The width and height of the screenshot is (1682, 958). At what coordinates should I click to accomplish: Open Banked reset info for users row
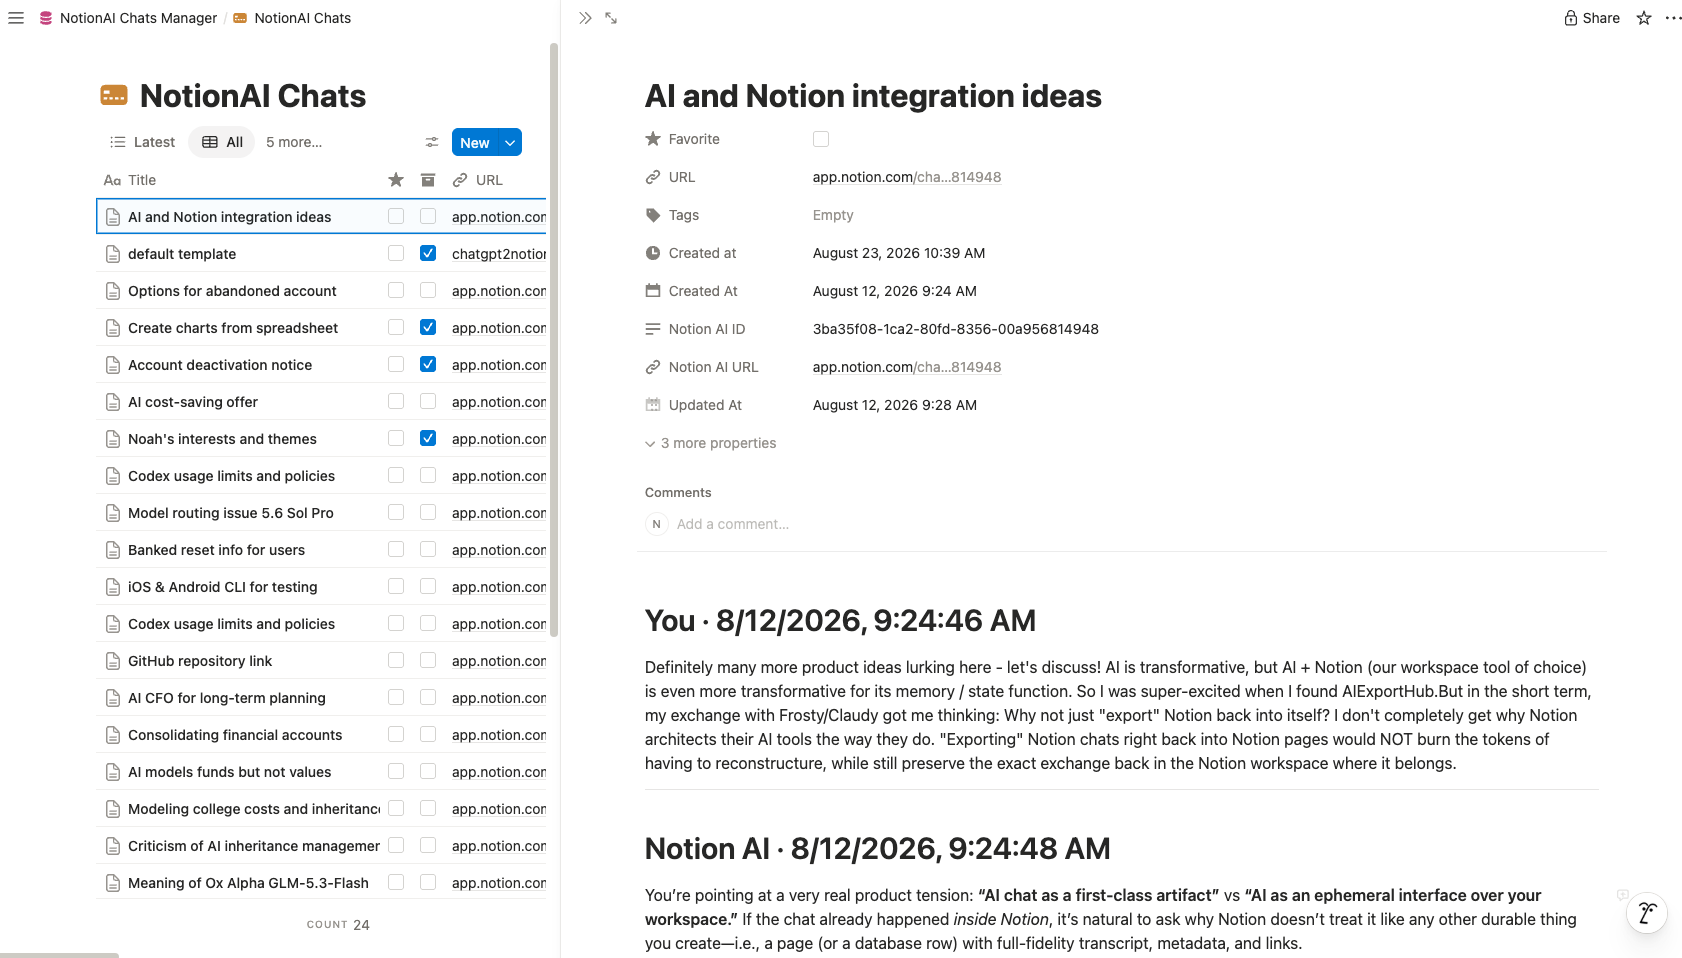coord(216,550)
